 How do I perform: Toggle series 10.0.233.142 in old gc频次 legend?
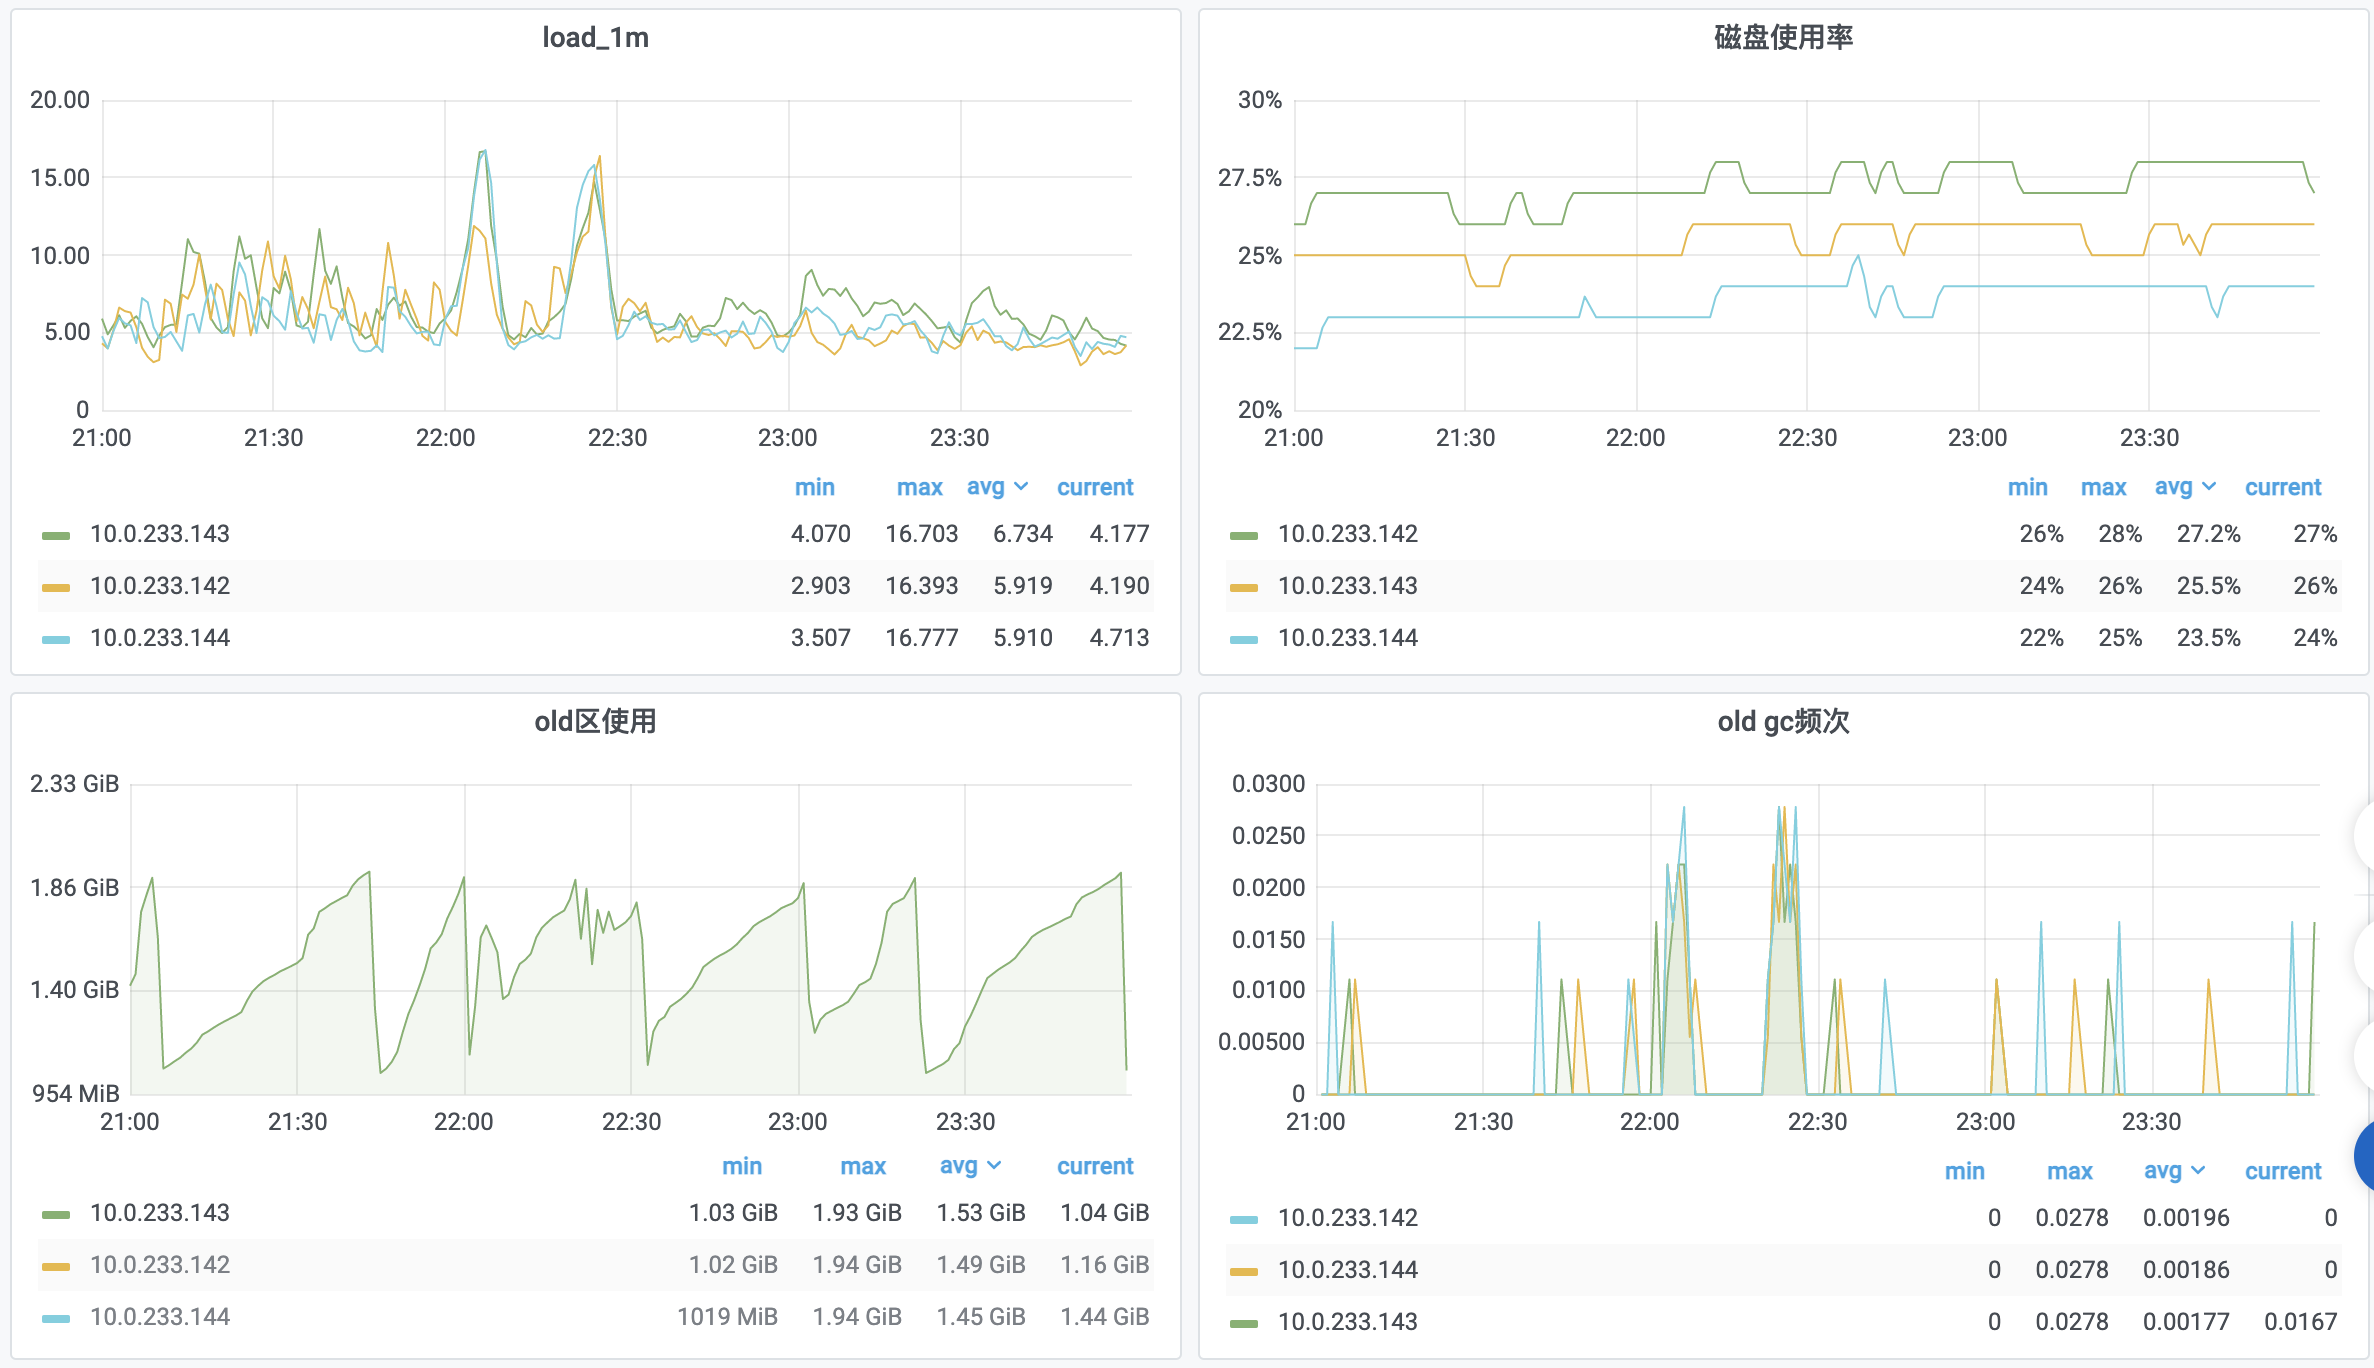[1348, 1218]
